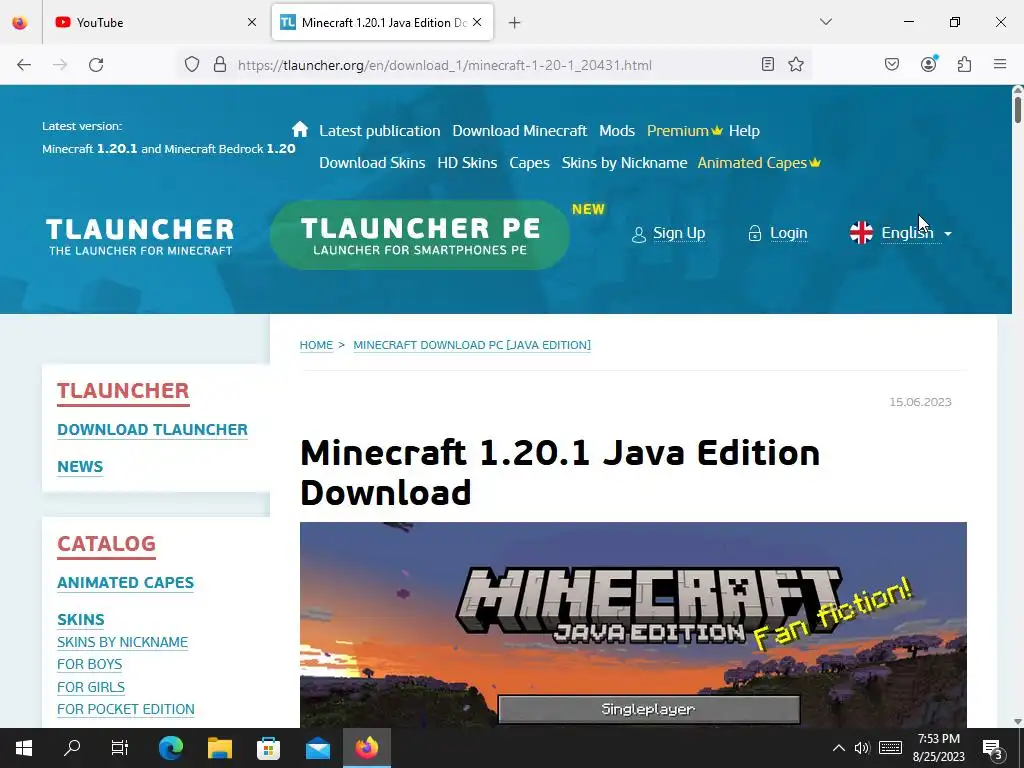The image size is (1024, 768).
Task: Click the Firefox taskbar icon
Action: point(367,748)
